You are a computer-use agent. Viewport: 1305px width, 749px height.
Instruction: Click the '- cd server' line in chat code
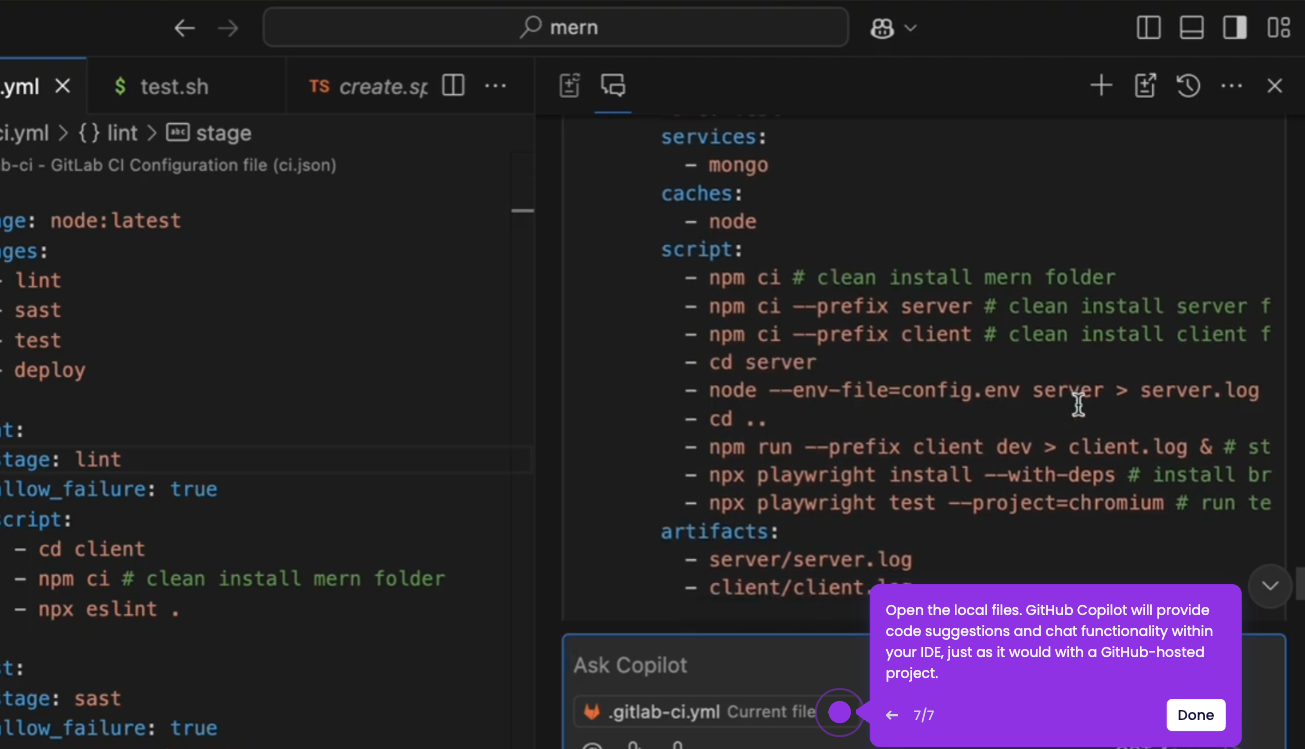[751, 362]
